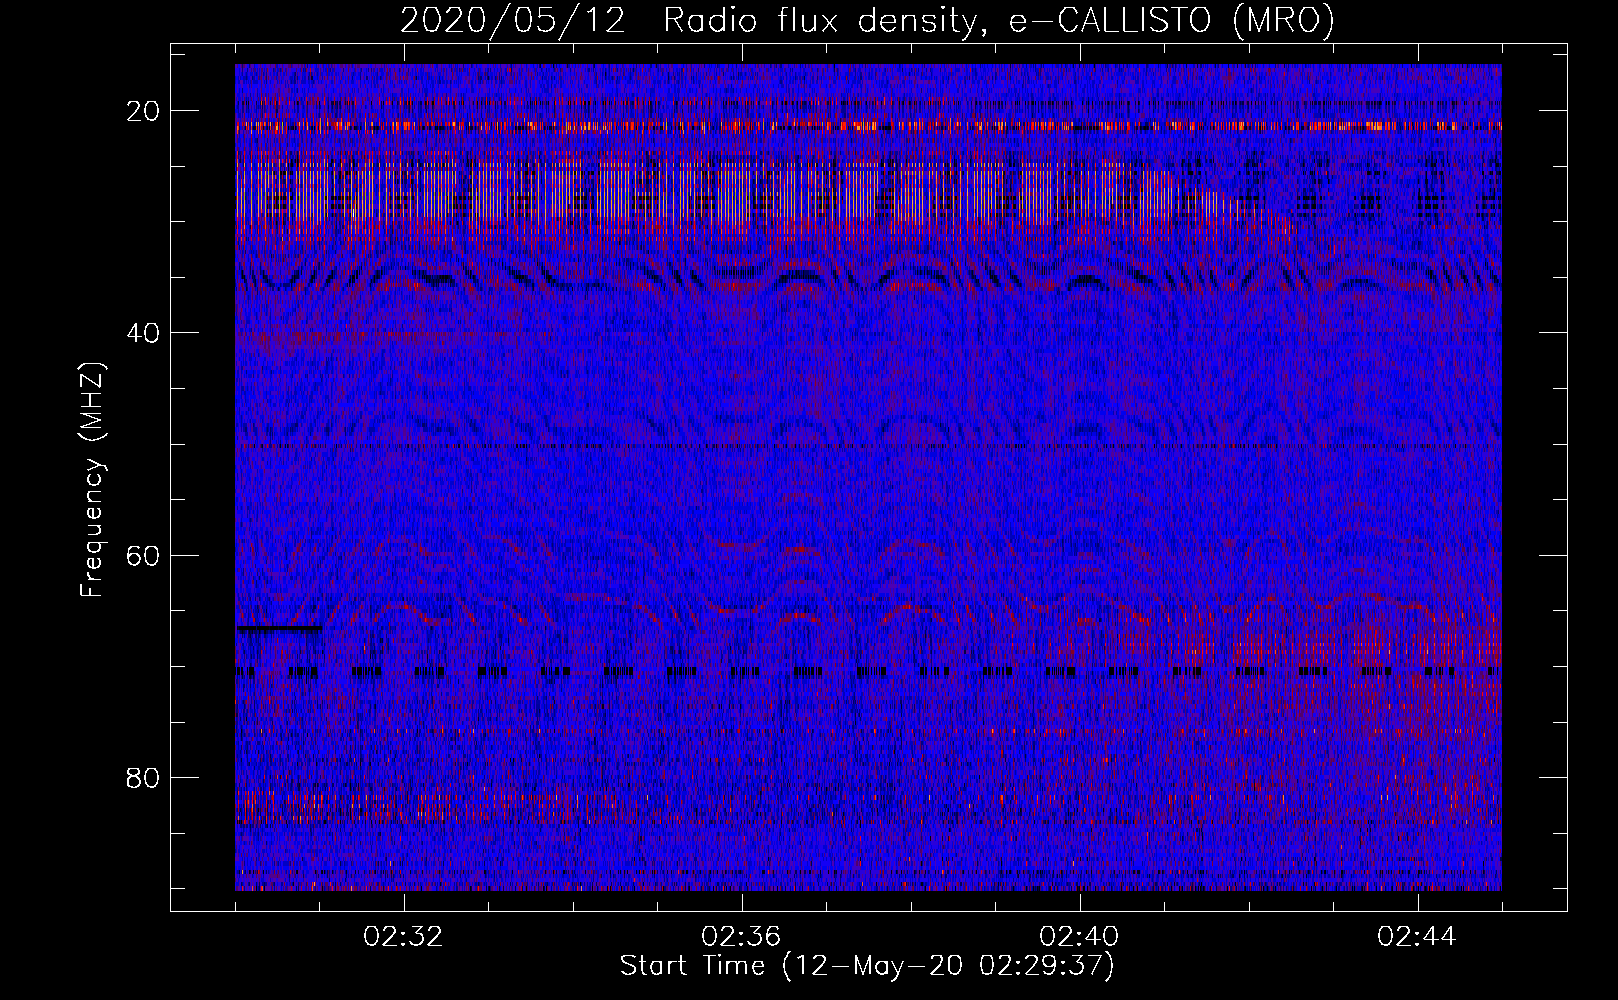This screenshot has width=1618, height=1000.
Task: Click the "02:44" time tick label
Action: (x=1418, y=937)
